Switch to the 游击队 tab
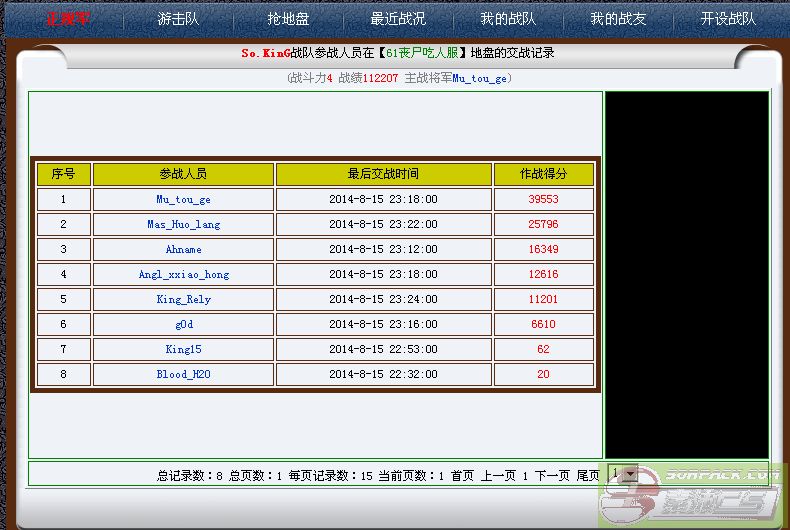 178,19
